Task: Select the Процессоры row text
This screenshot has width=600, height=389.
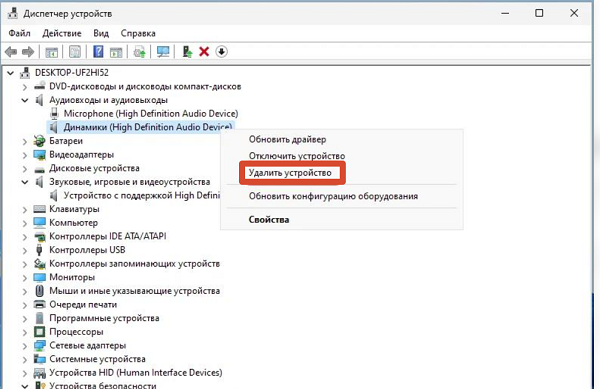Action: [x=76, y=332]
